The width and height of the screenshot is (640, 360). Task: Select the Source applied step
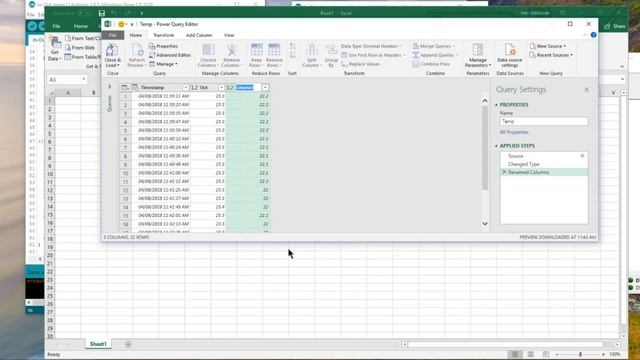click(x=516, y=156)
